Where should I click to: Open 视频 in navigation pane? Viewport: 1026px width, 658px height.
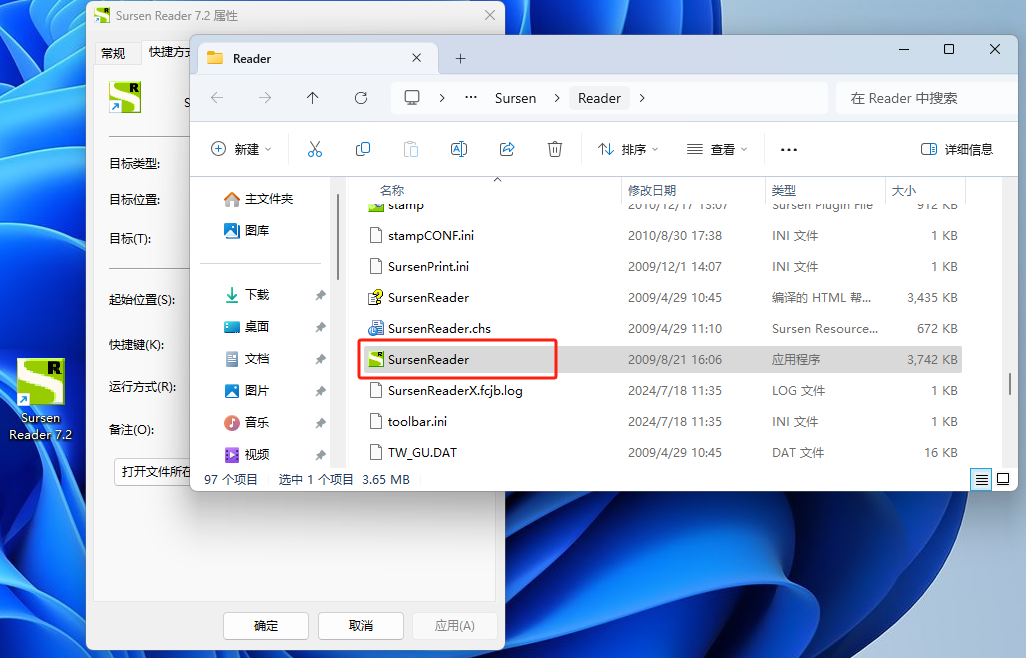(247, 455)
